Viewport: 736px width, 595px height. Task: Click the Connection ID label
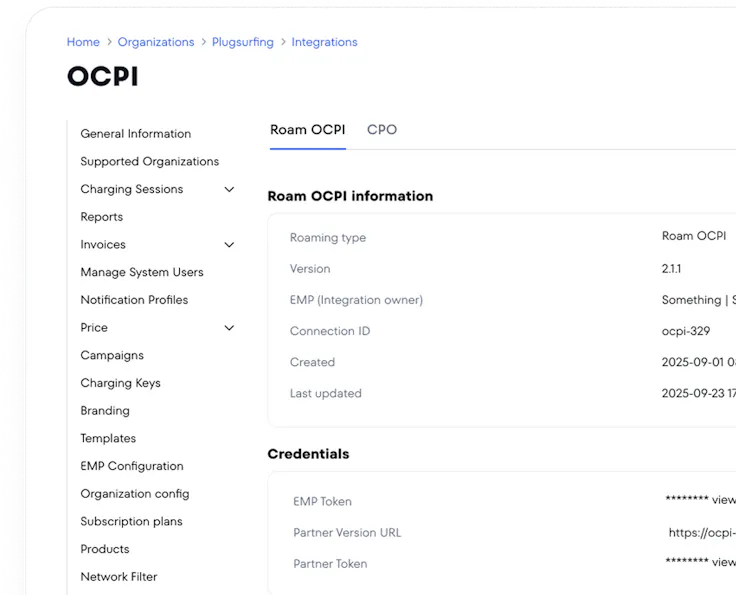pyautogui.click(x=330, y=331)
